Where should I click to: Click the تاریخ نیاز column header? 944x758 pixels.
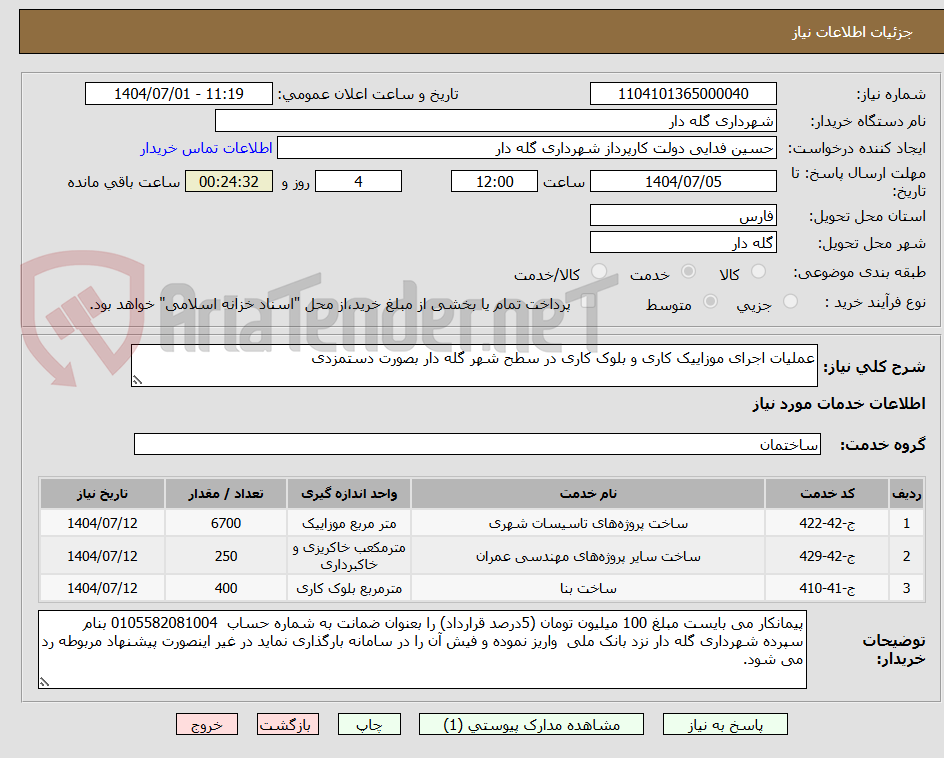(102, 494)
